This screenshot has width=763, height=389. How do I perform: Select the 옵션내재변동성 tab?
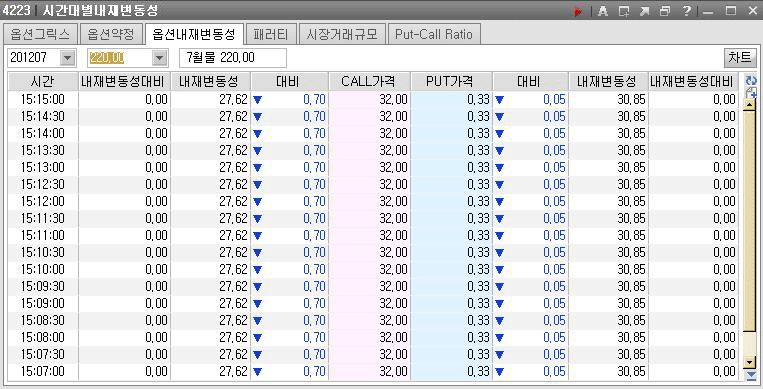point(194,34)
